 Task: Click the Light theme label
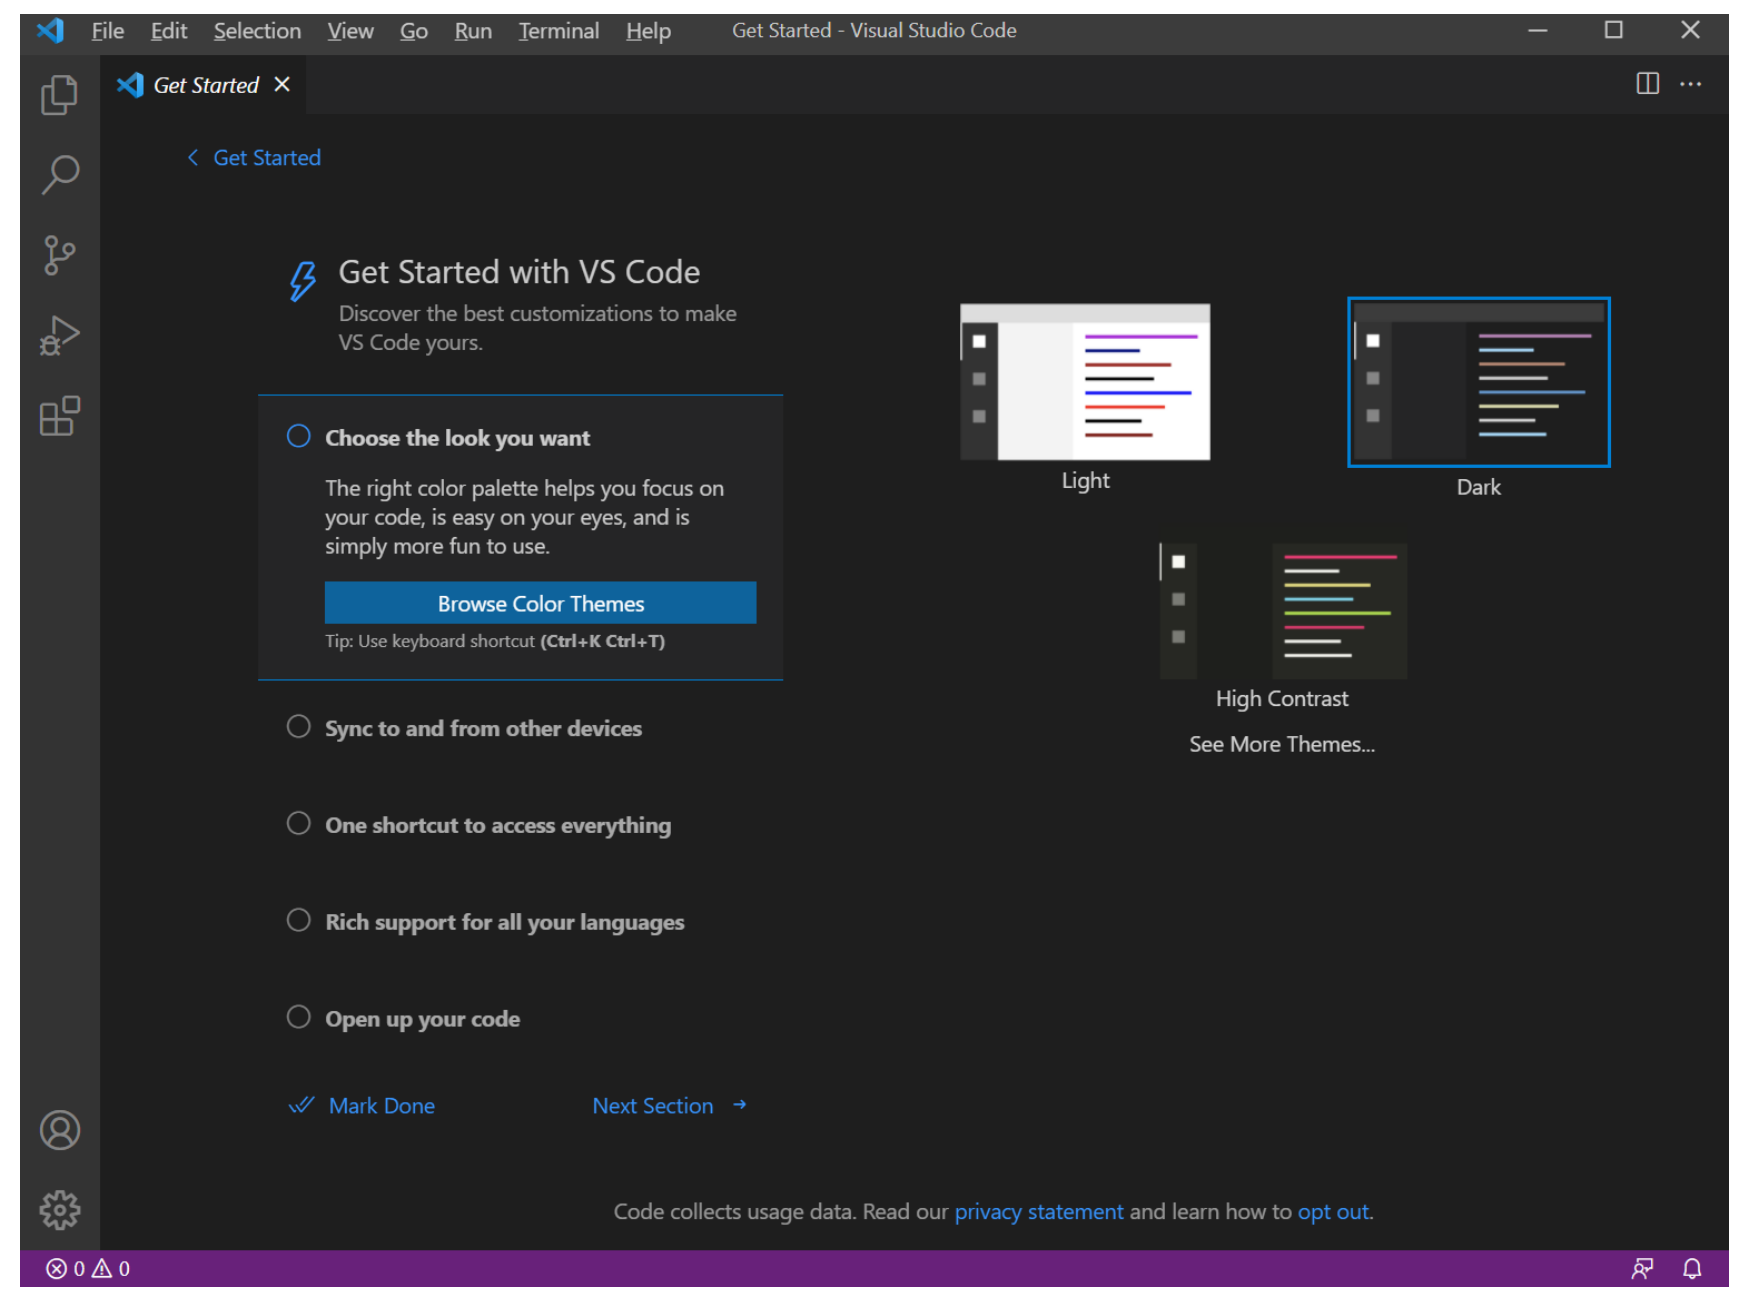click(x=1085, y=481)
